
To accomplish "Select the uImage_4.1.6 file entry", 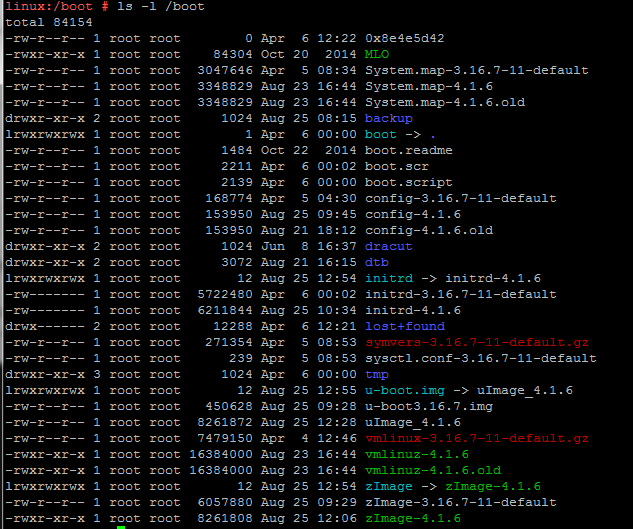I will [413, 422].
